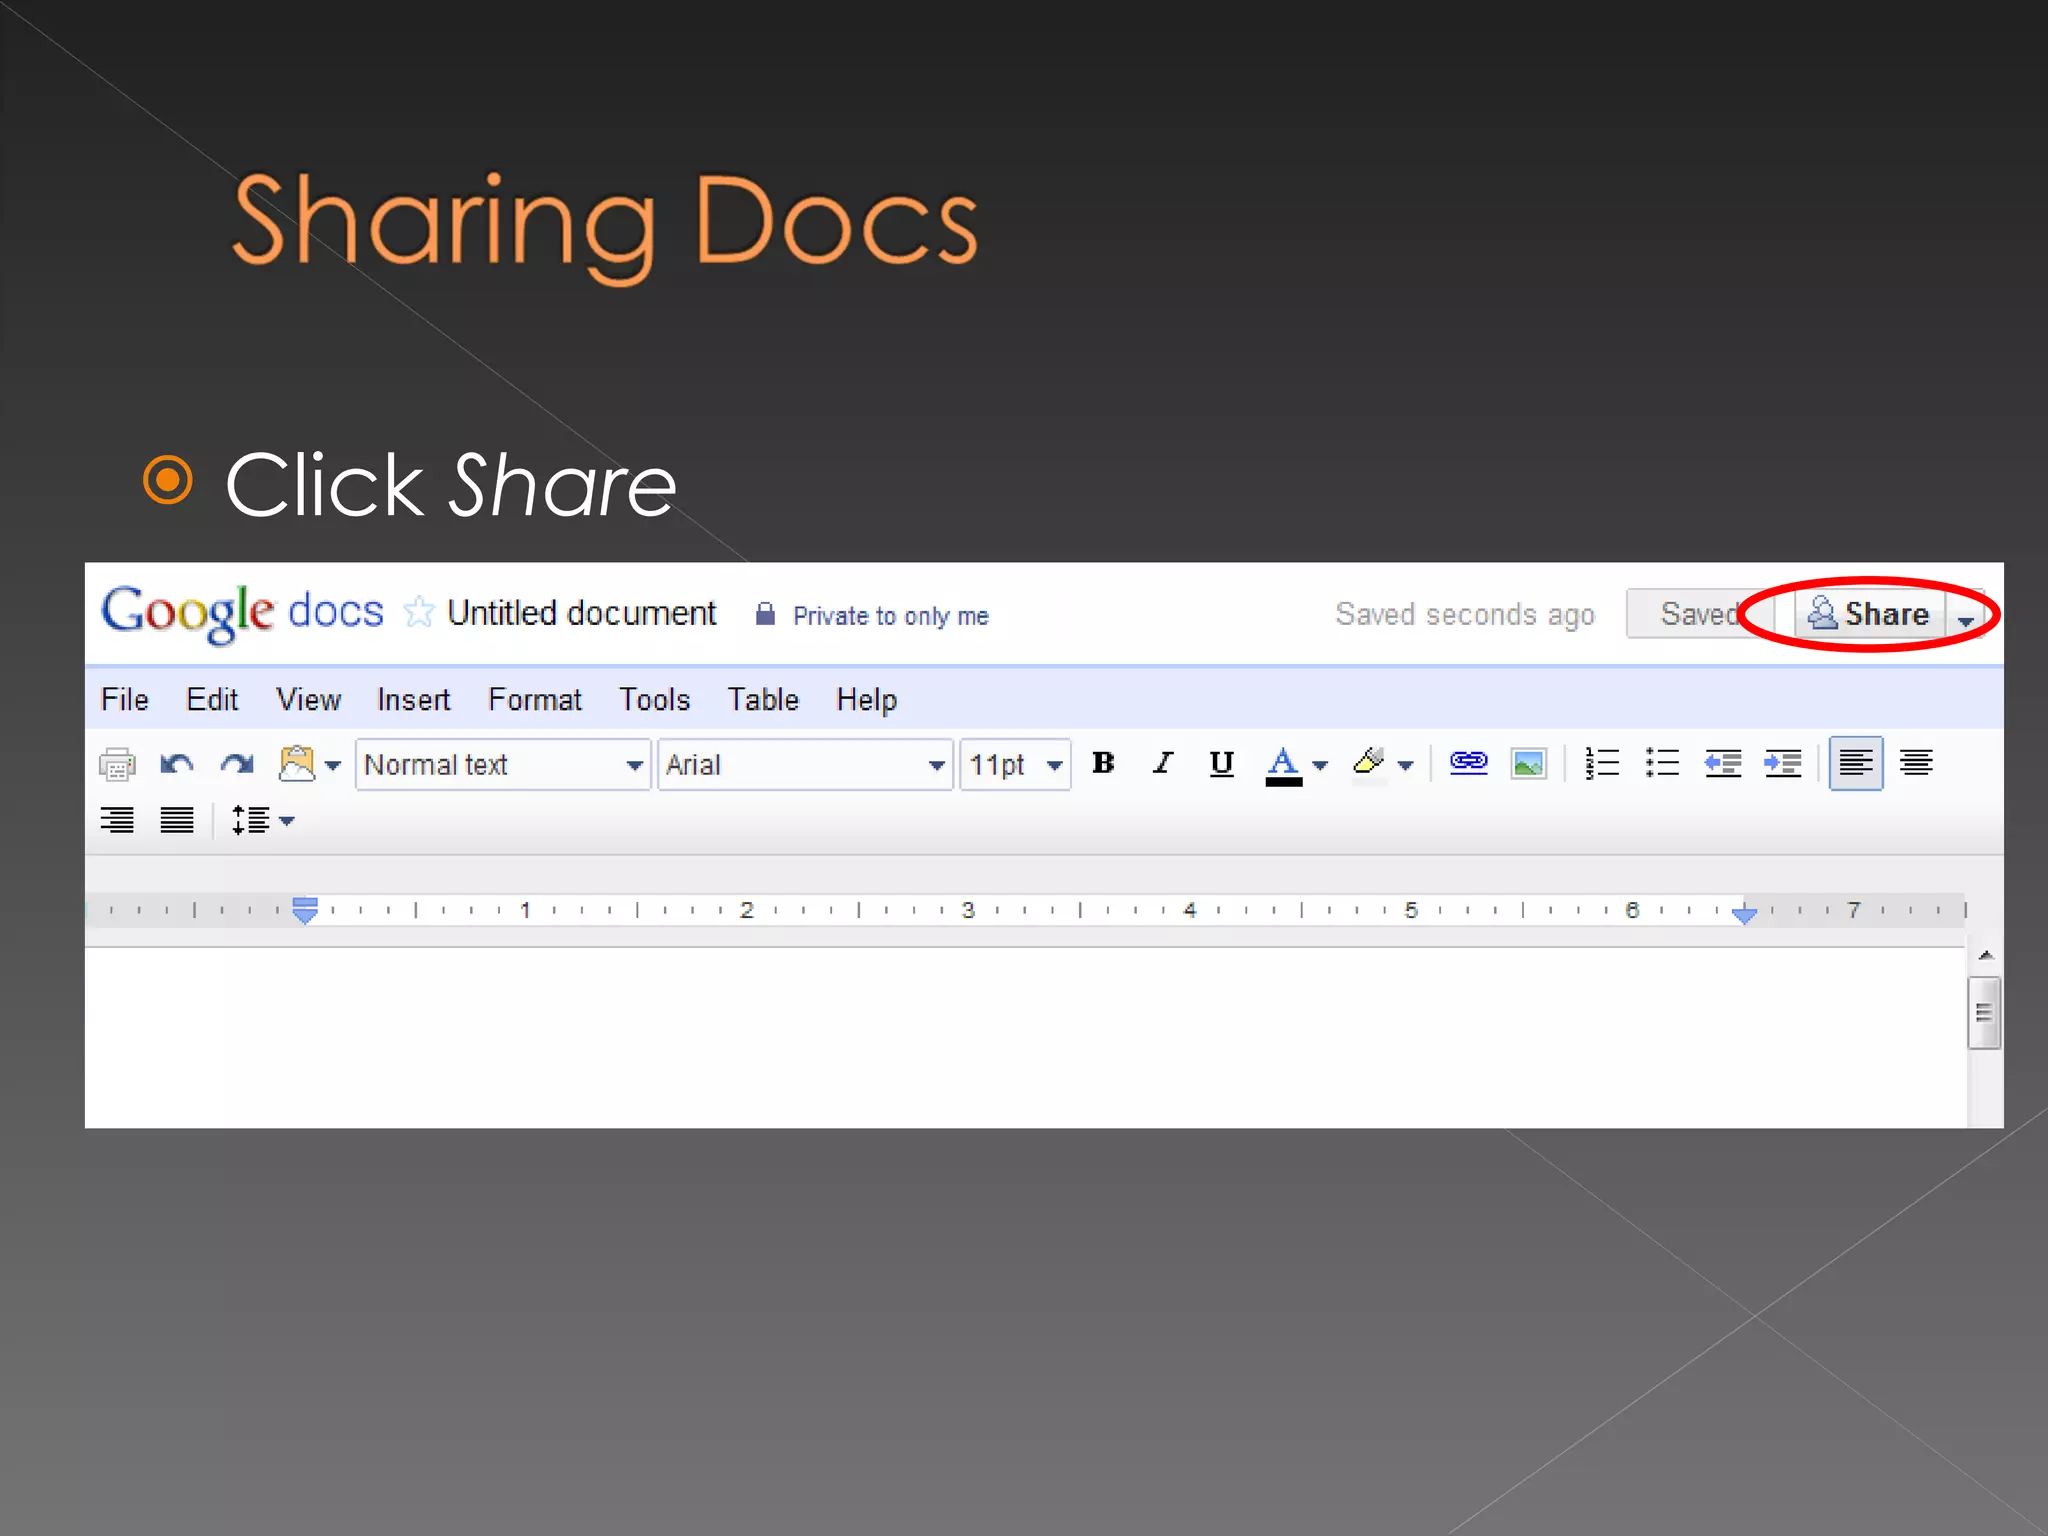Click the Share button
The image size is (2048, 1536).
pos(1869,613)
